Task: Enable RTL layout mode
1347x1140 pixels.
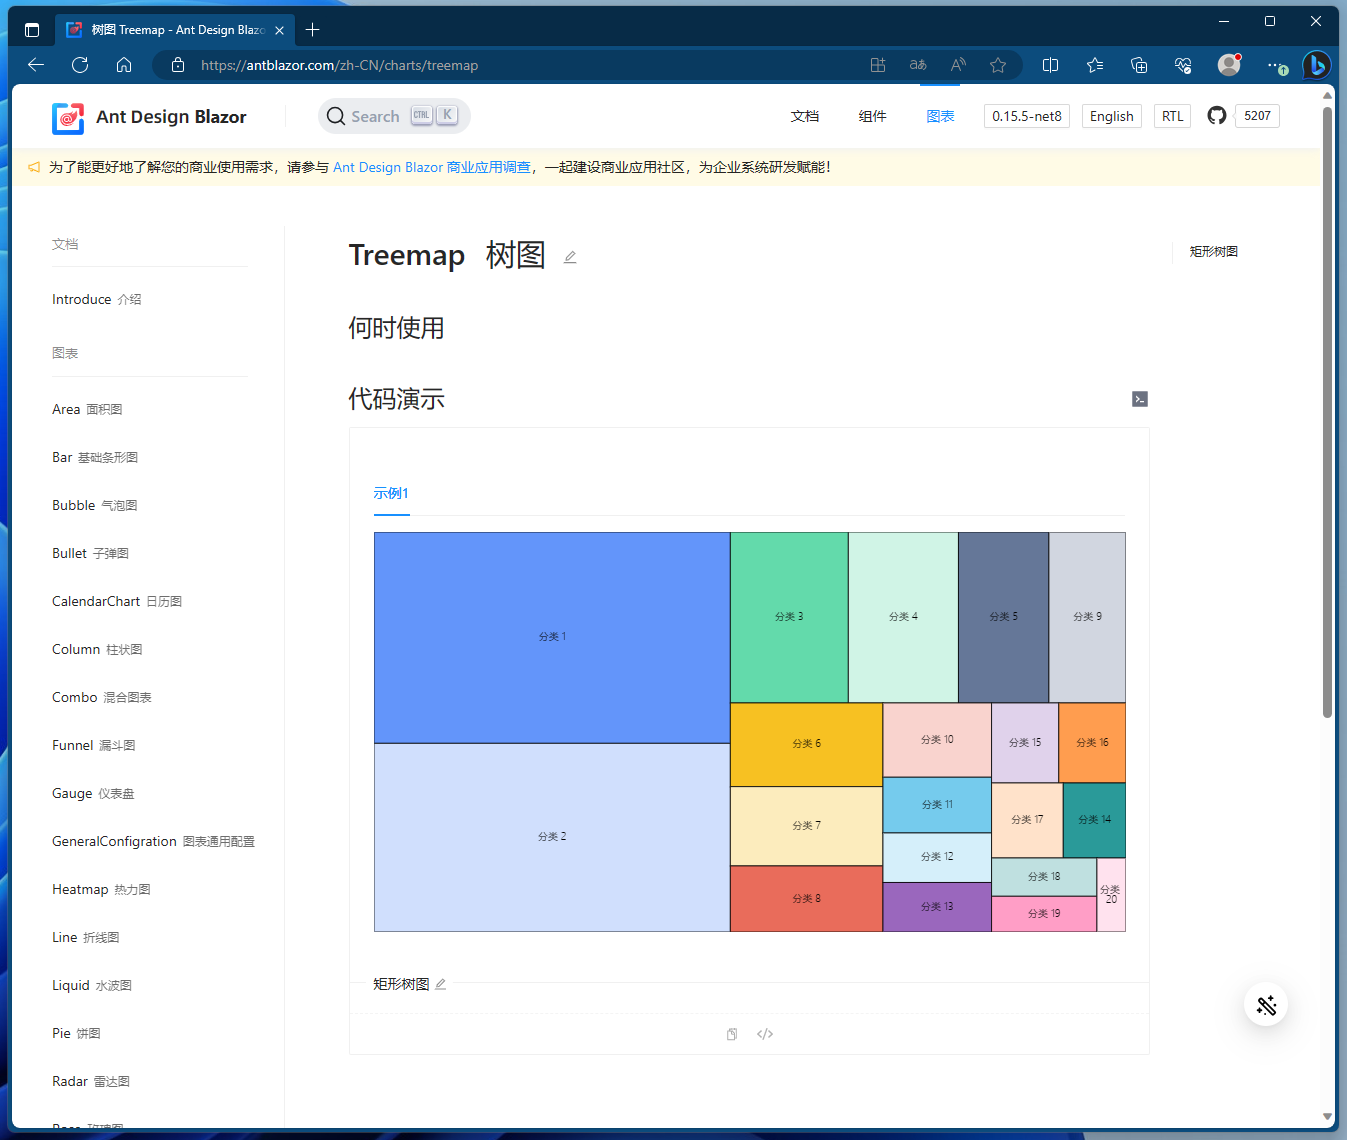Action: tap(1172, 115)
